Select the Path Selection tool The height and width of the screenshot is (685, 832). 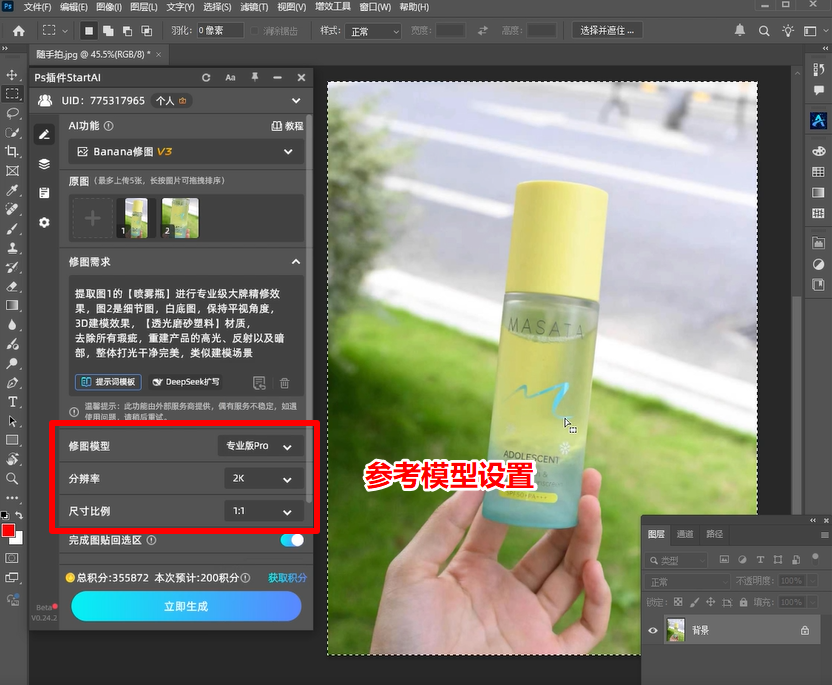pyautogui.click(x=12, y=421)
